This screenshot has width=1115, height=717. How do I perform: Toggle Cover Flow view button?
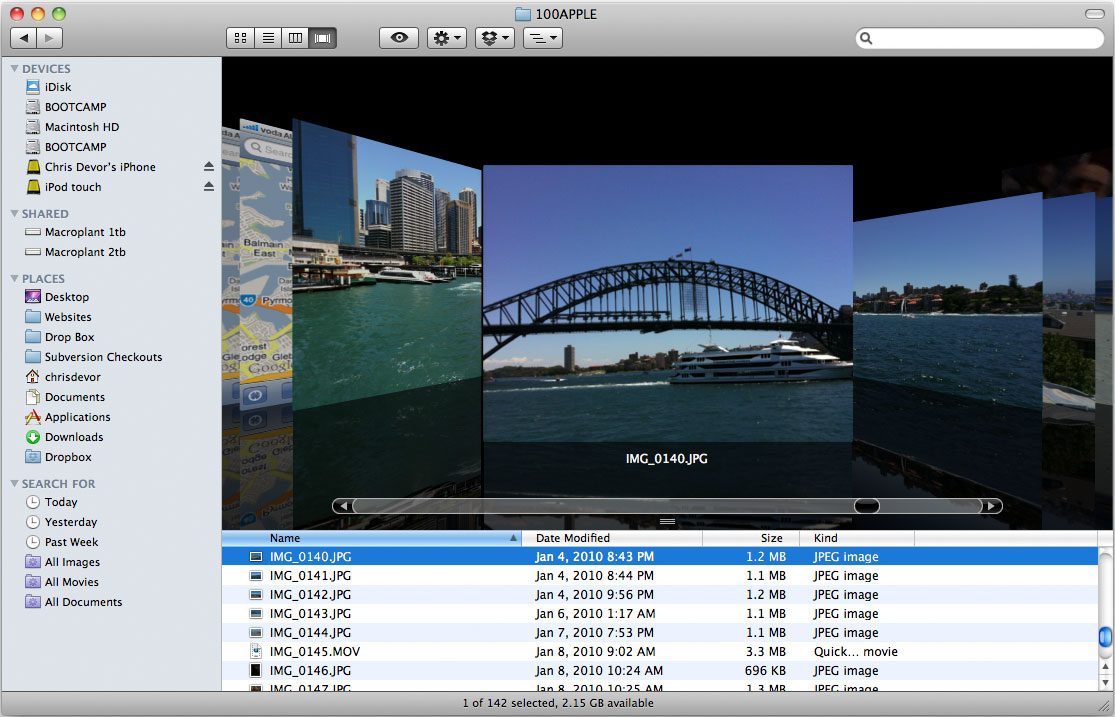click(323, 38)
